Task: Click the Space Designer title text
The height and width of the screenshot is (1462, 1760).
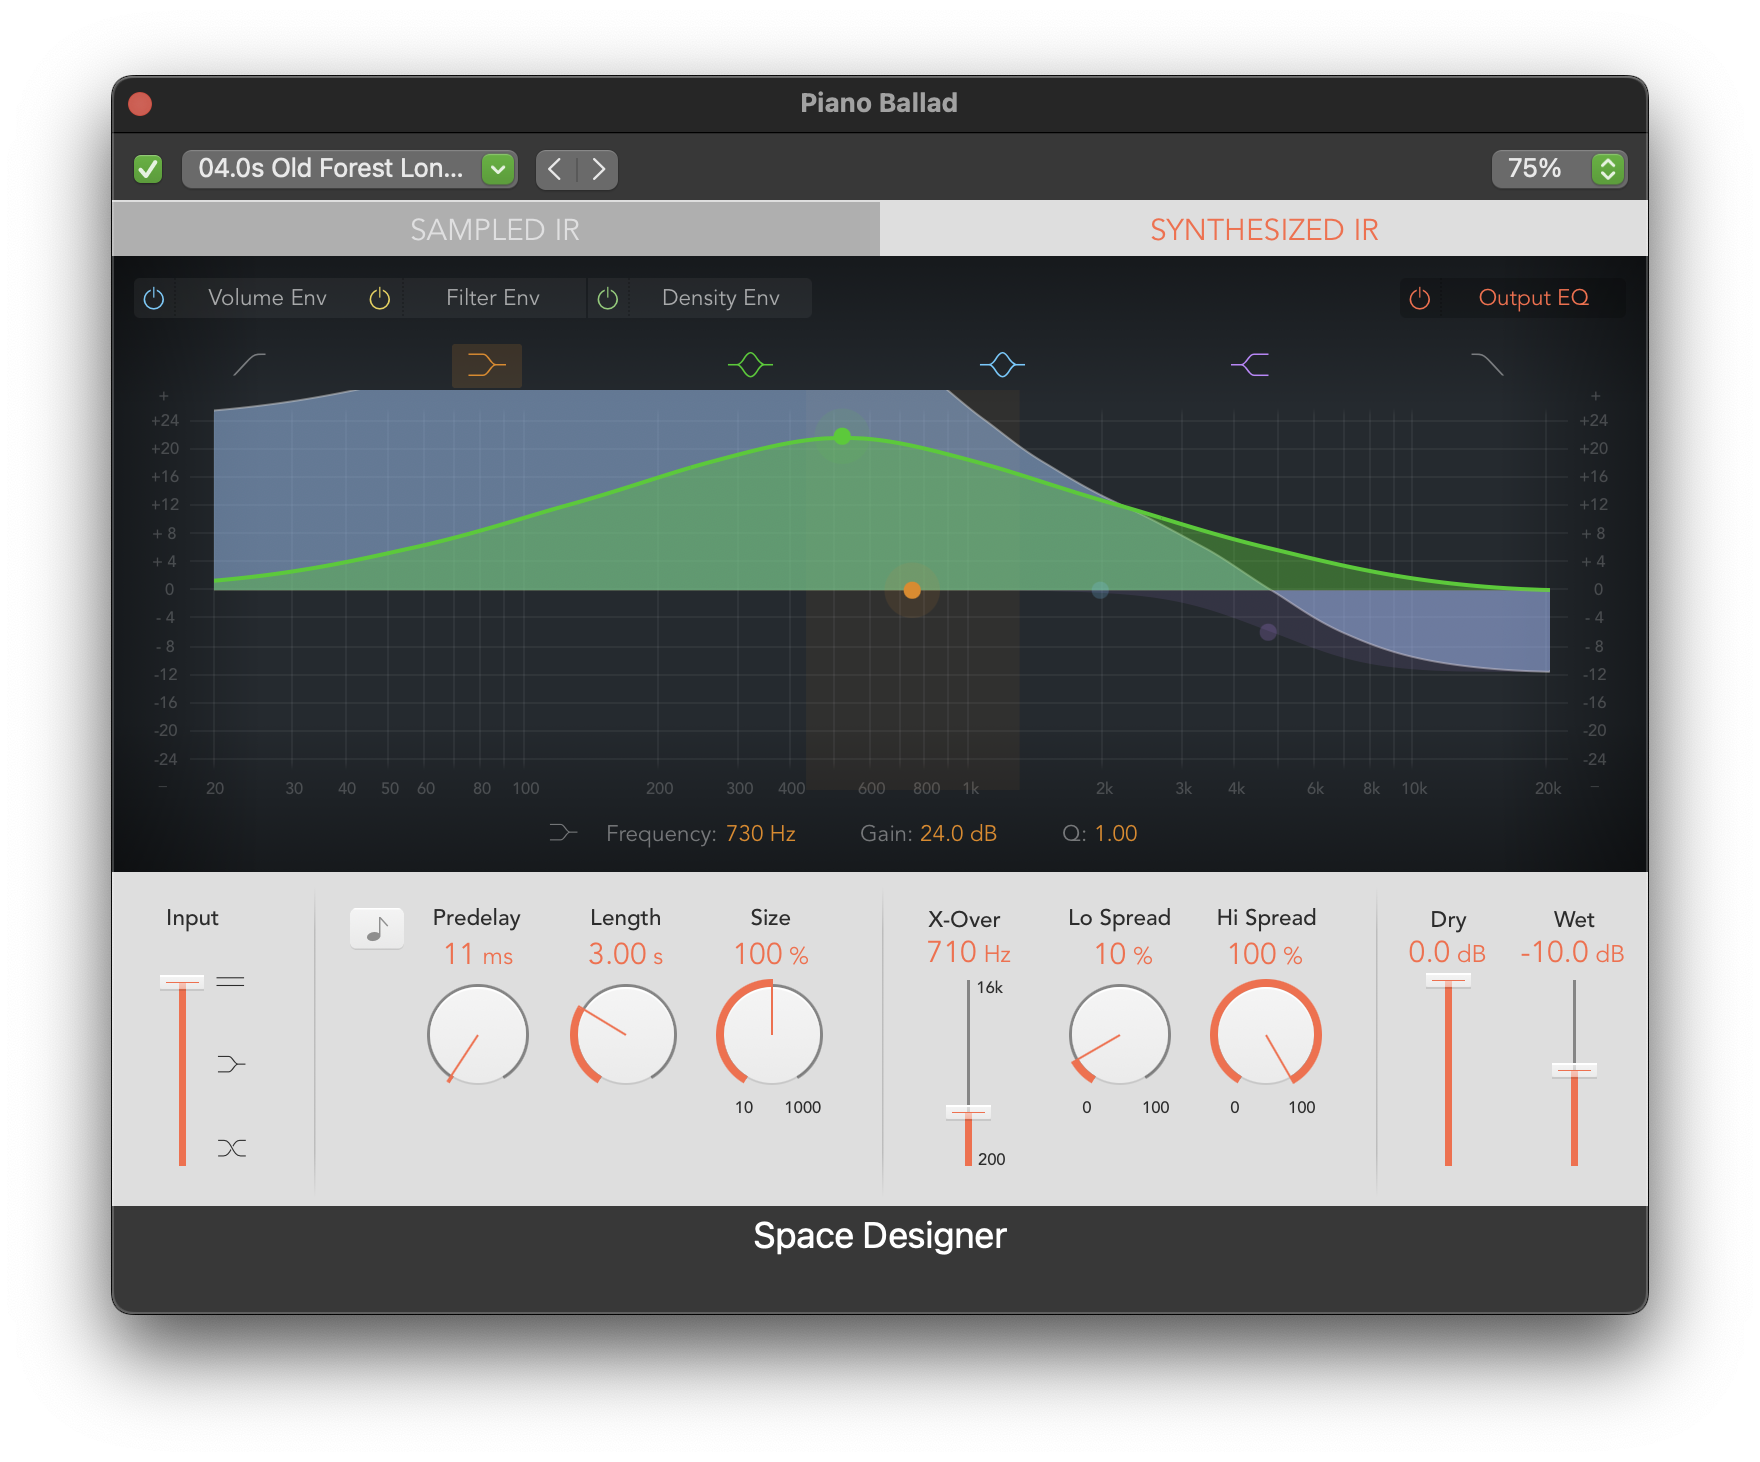Action: [880, 1237]
